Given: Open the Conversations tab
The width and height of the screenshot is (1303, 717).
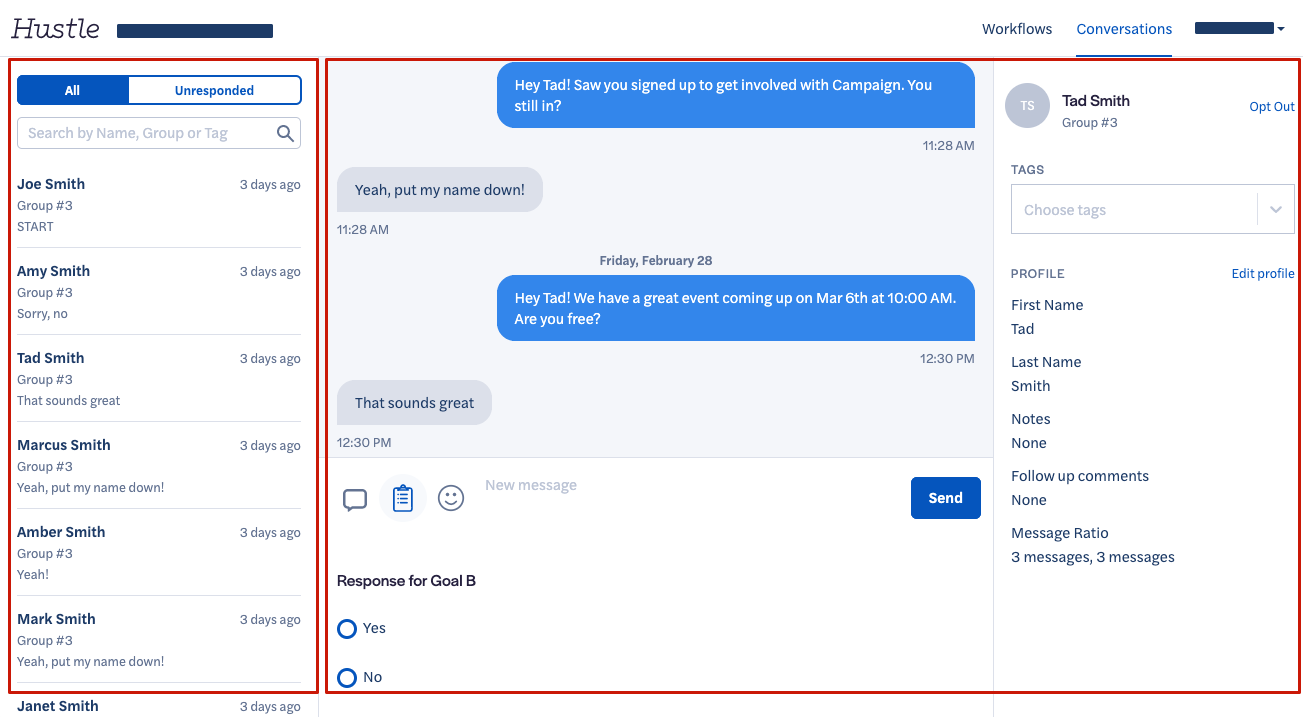Looking at the screenshot, I should coord(1124,29).
